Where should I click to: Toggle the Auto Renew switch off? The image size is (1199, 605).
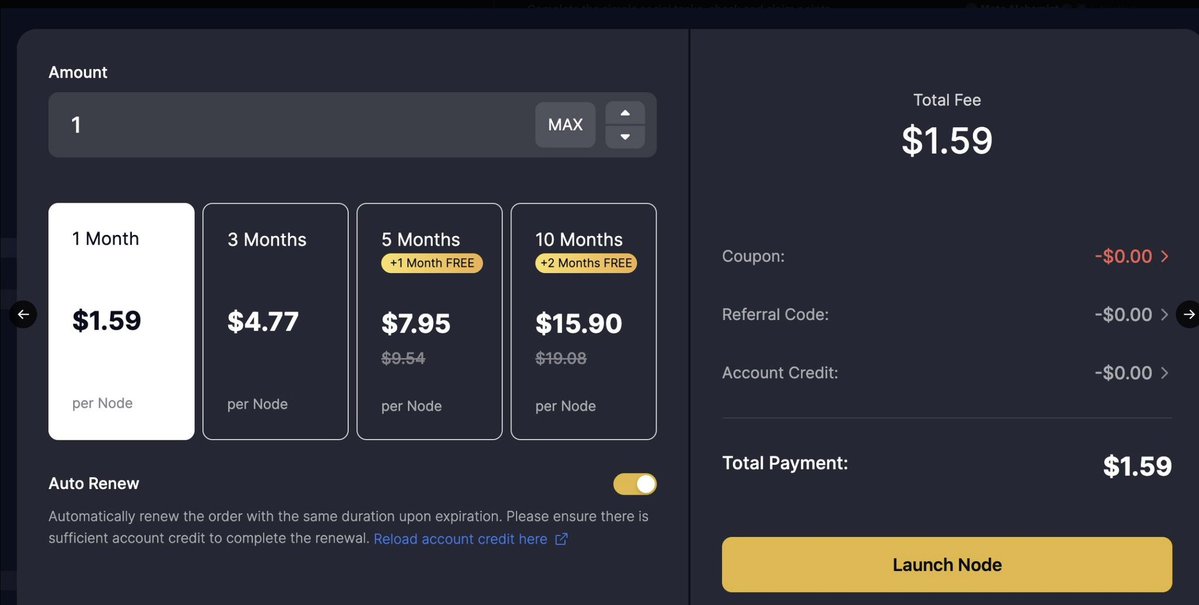pyautogui.click(x=635, y=484)
